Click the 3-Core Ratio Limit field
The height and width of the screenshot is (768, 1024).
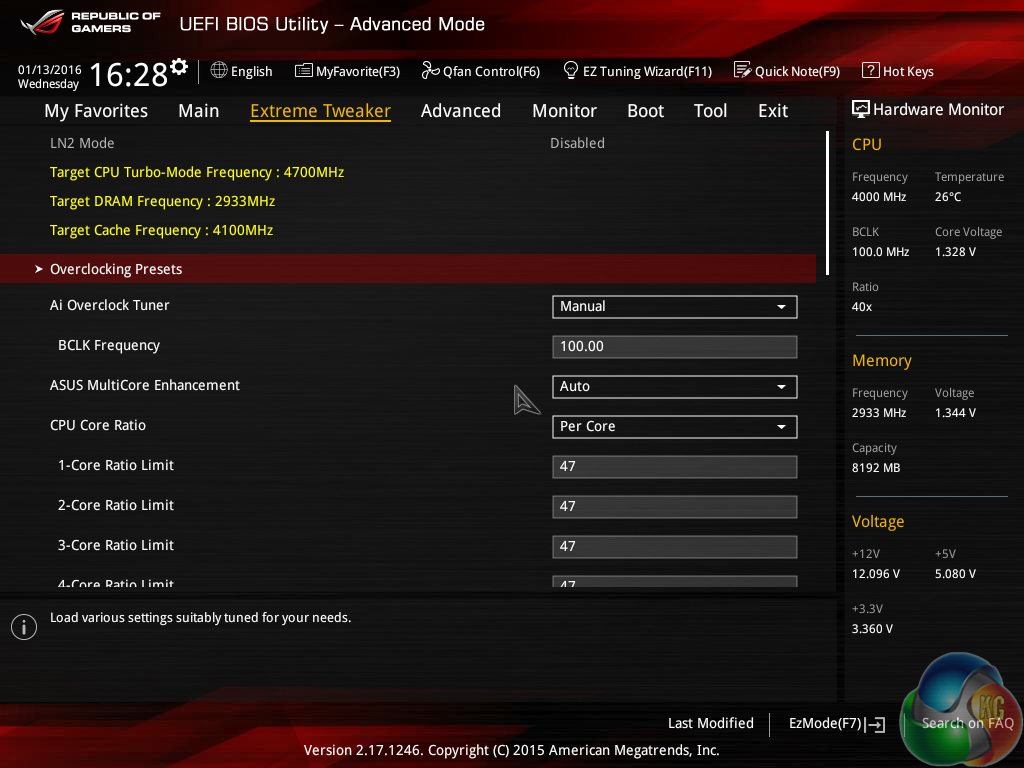[675, 546]
